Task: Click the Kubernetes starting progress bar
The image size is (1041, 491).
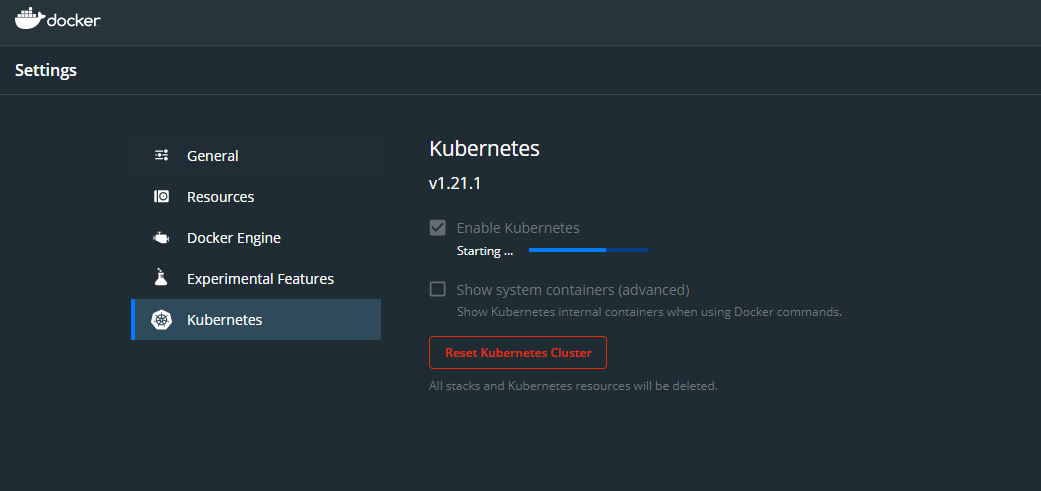Action: [589, 250]
